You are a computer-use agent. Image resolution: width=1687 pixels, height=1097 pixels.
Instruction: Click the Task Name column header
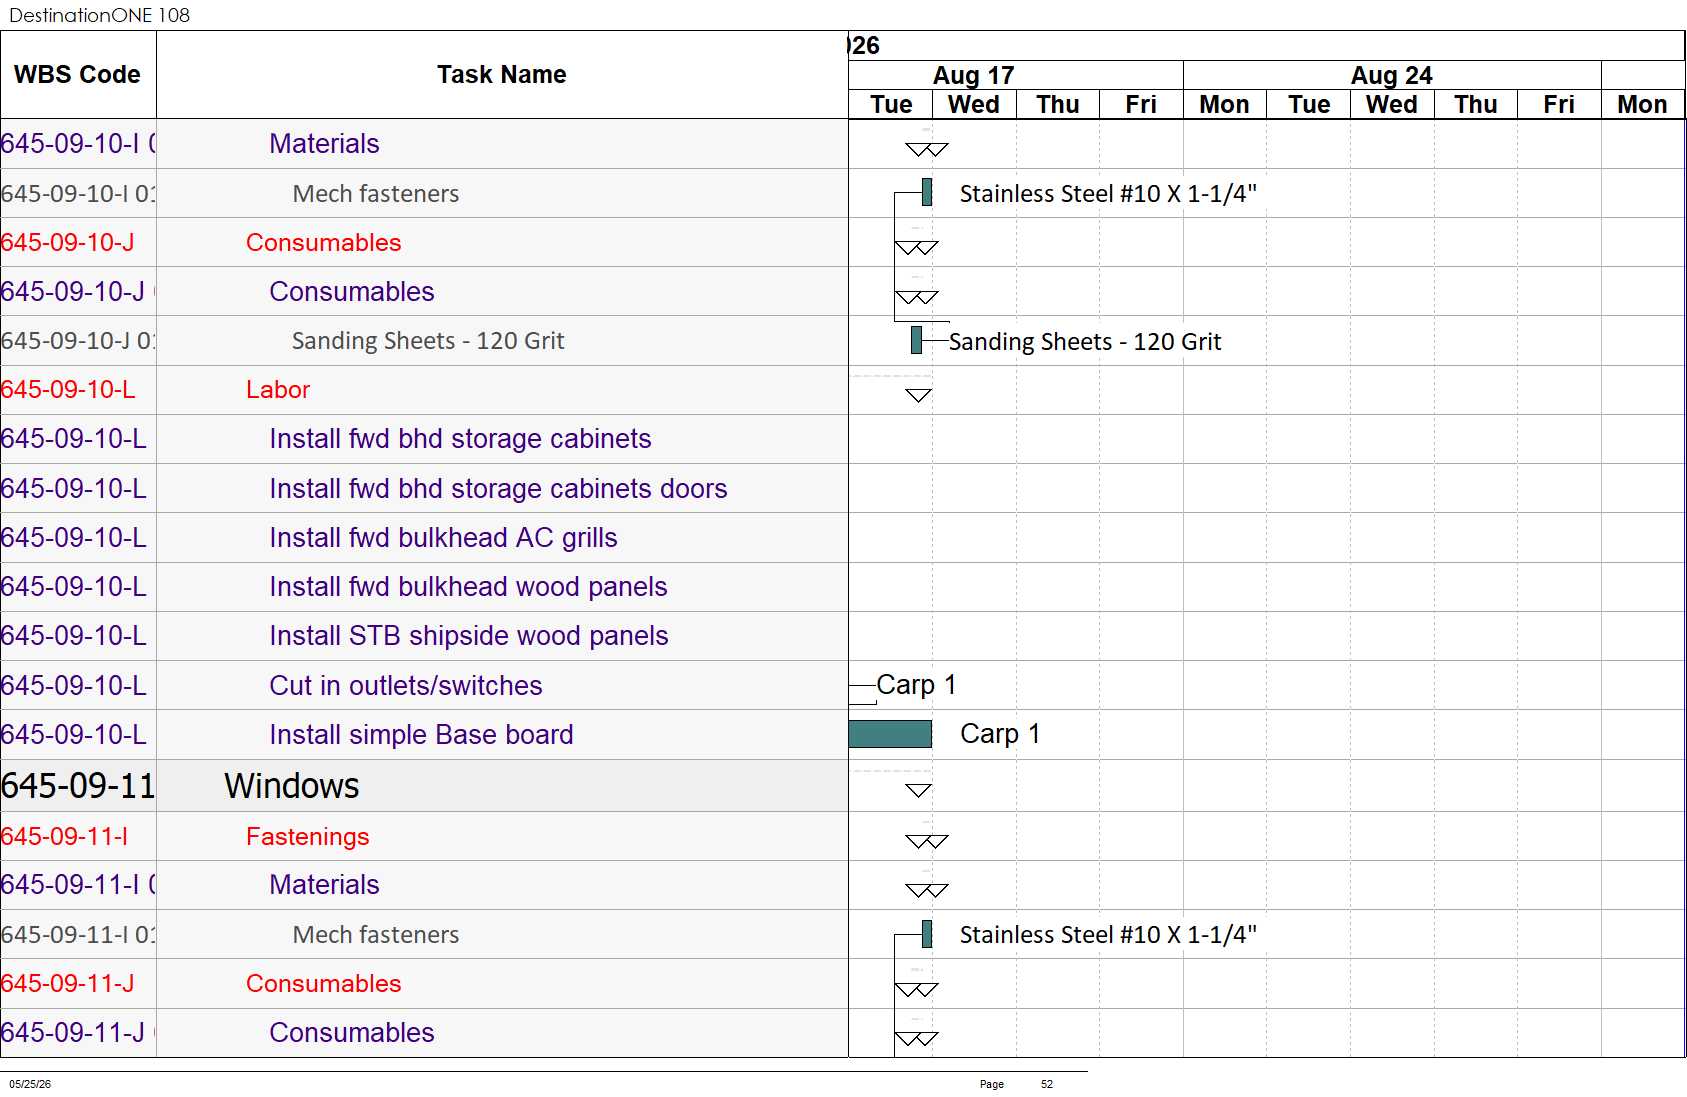[x=502, y=75]
